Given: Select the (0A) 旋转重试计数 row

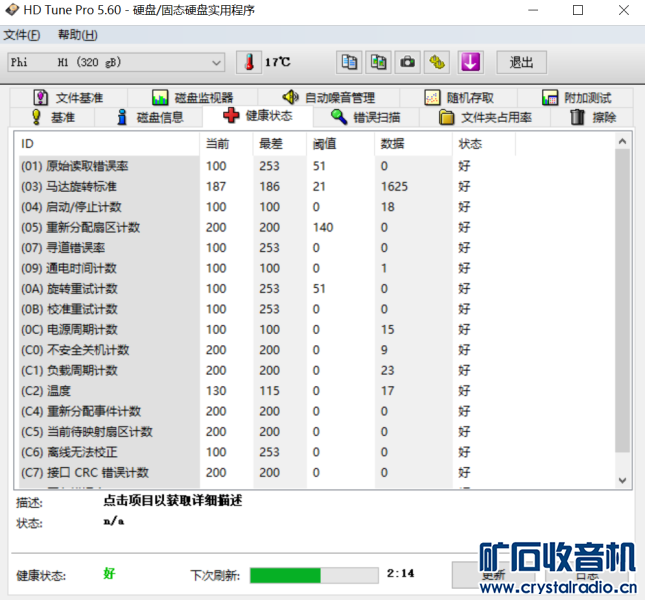Looking at the screenshot, I should tap(316, 289).
